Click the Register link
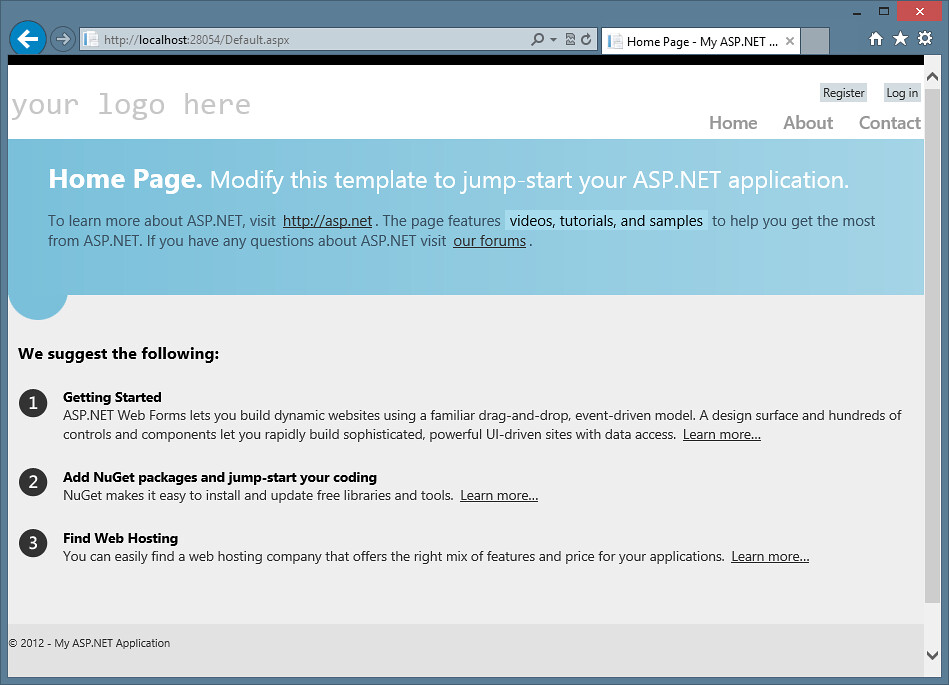949x685 pixels. pyautogui.click(x=843, y=93)
